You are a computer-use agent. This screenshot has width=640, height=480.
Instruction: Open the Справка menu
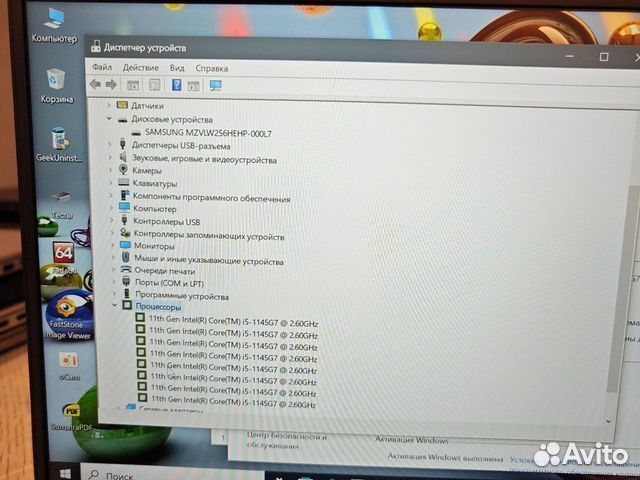tap(211, 69)
